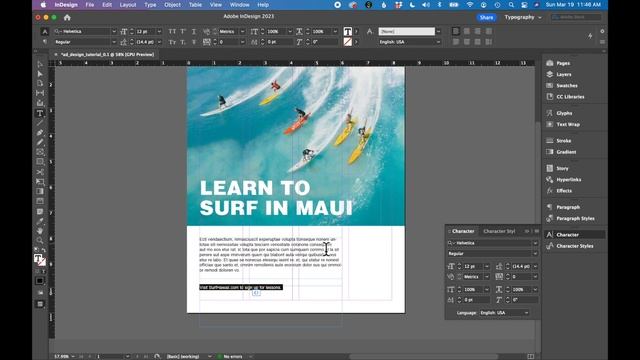Select the Gradient Swatch tool
Screen dimensions: 640x360
click(40, 191)
